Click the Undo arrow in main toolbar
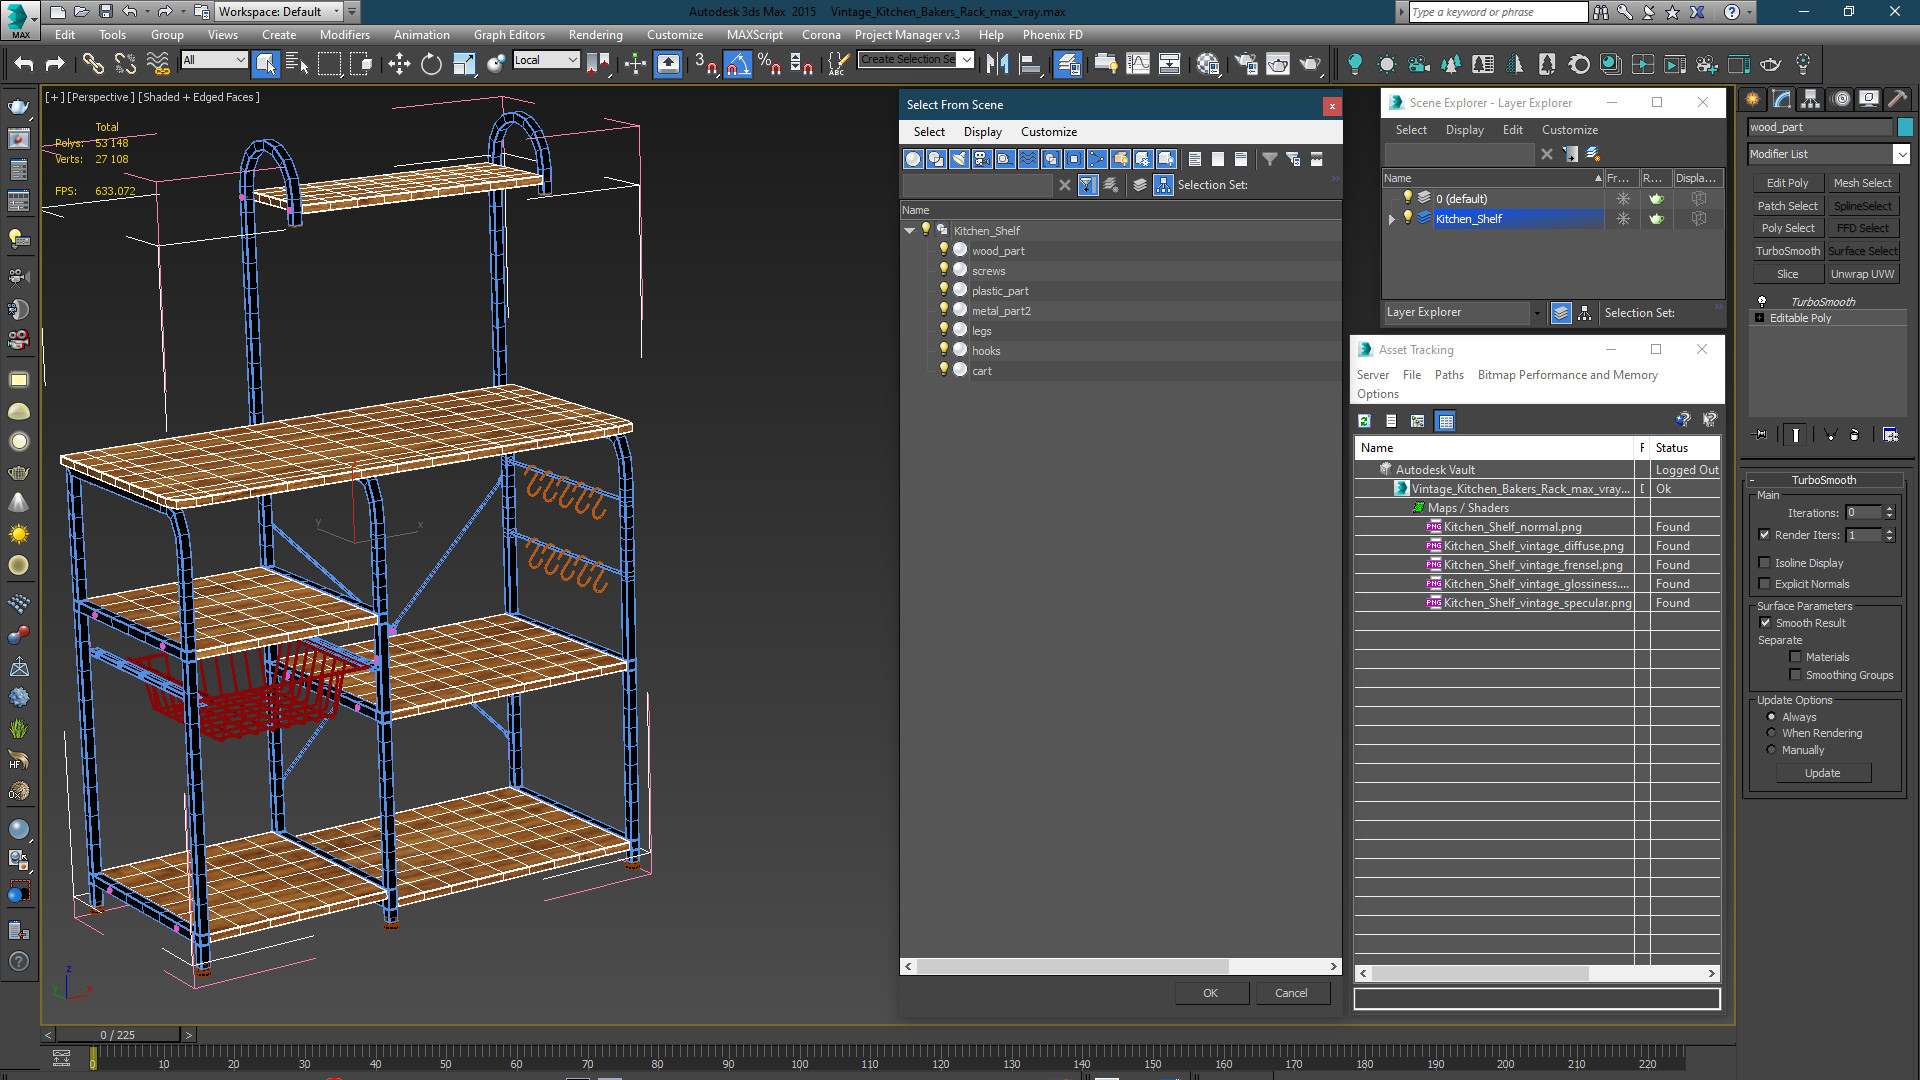This screenshot has width=1920, height=1080. tap(24, 64)
